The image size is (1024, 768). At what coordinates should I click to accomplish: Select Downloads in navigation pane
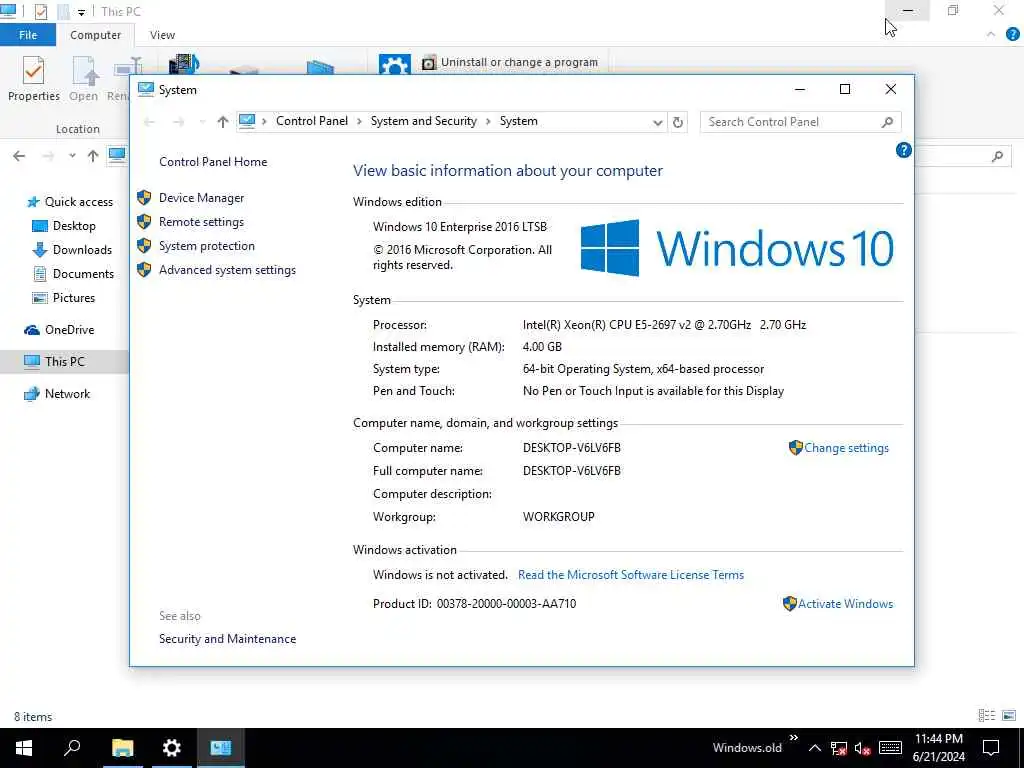click(72, 250)
